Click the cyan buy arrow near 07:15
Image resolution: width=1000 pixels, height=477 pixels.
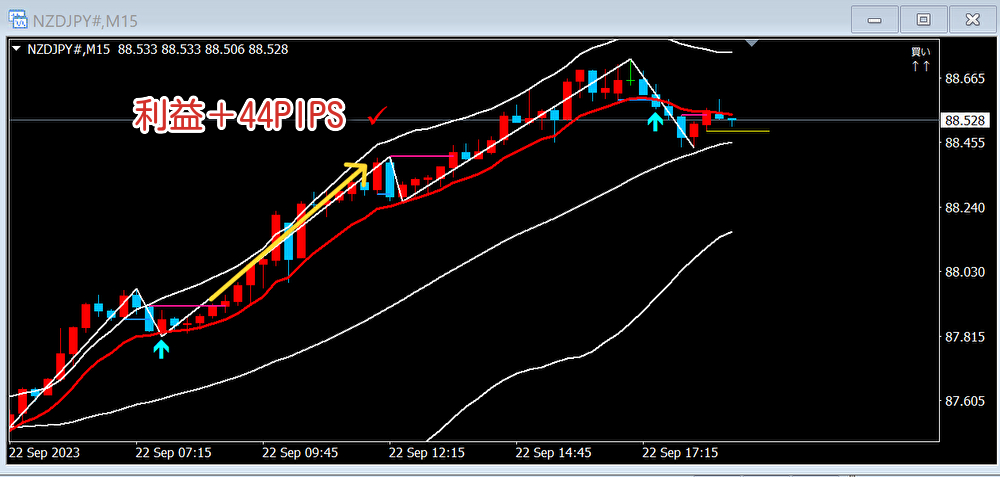[161, 349]
